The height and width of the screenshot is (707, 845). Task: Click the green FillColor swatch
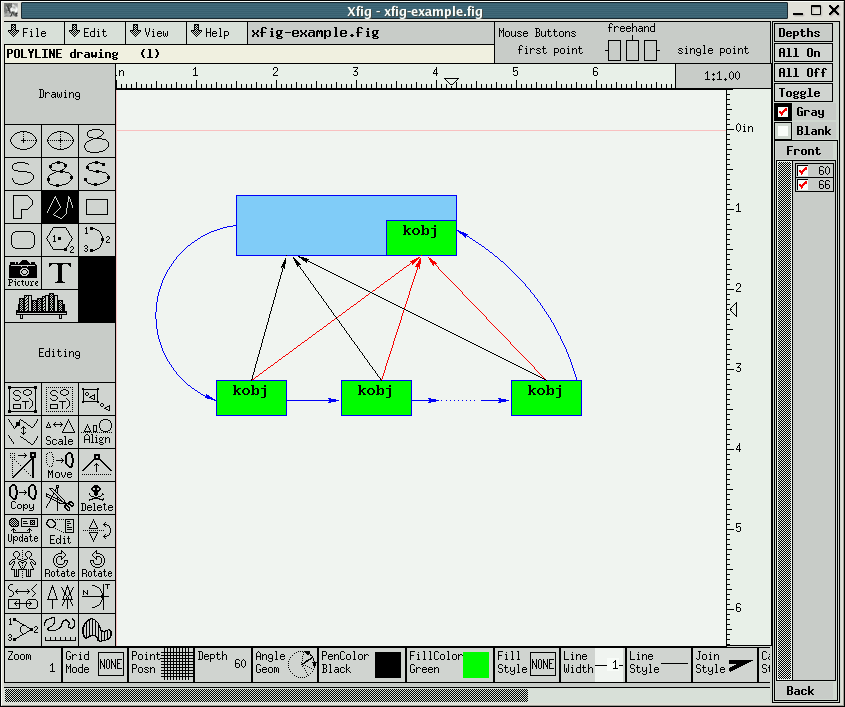coord(476,665)
